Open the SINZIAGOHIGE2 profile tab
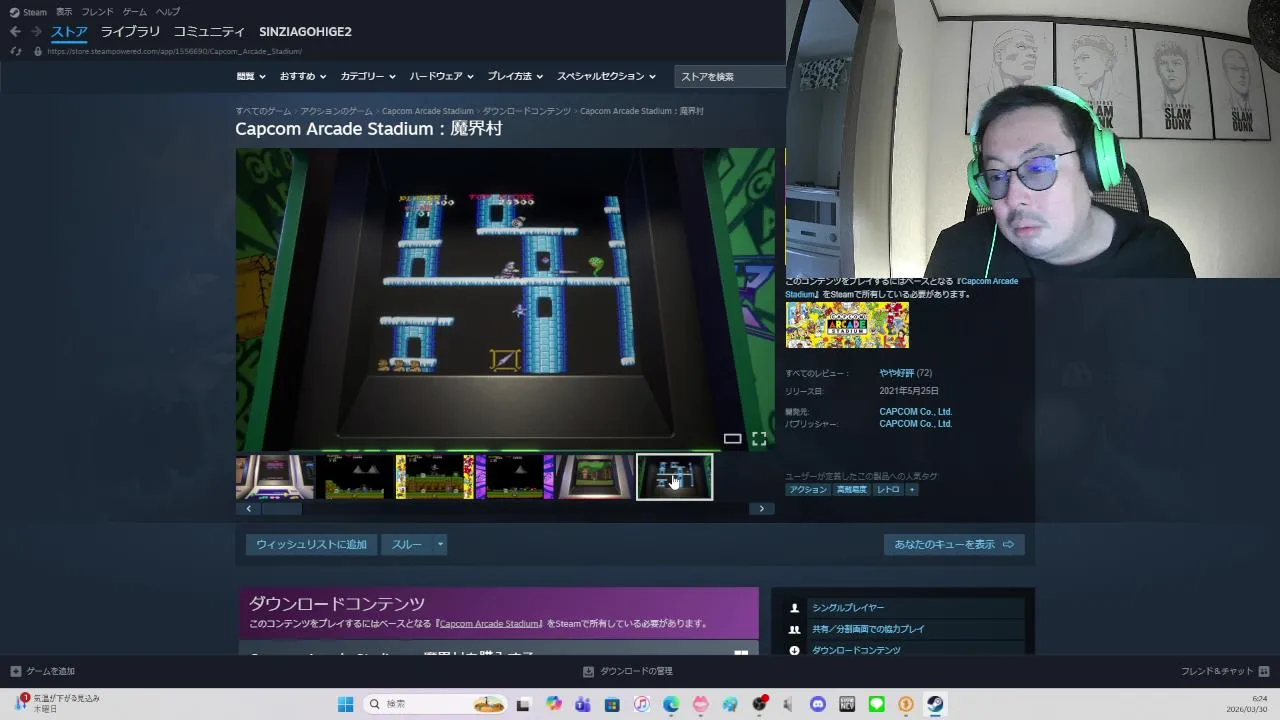 305,32
